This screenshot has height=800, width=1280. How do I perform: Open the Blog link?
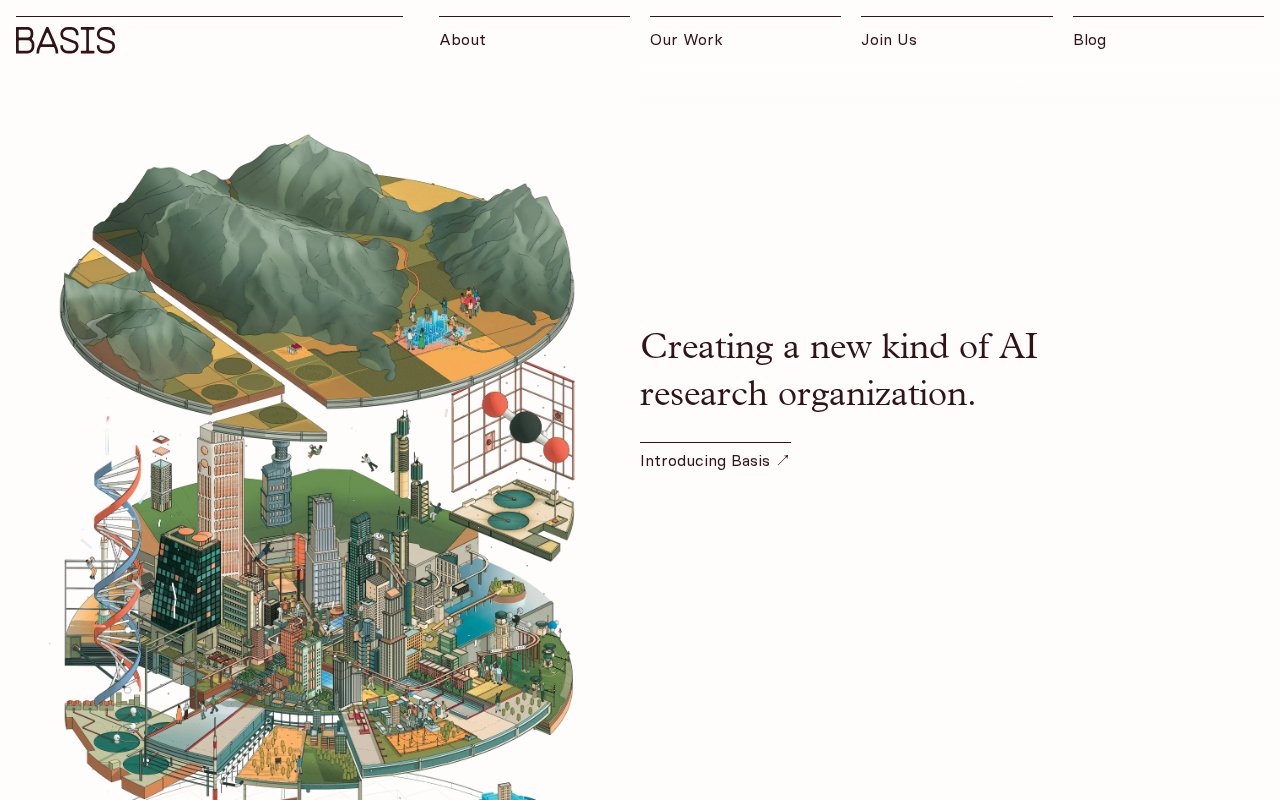coord(1089,40)
